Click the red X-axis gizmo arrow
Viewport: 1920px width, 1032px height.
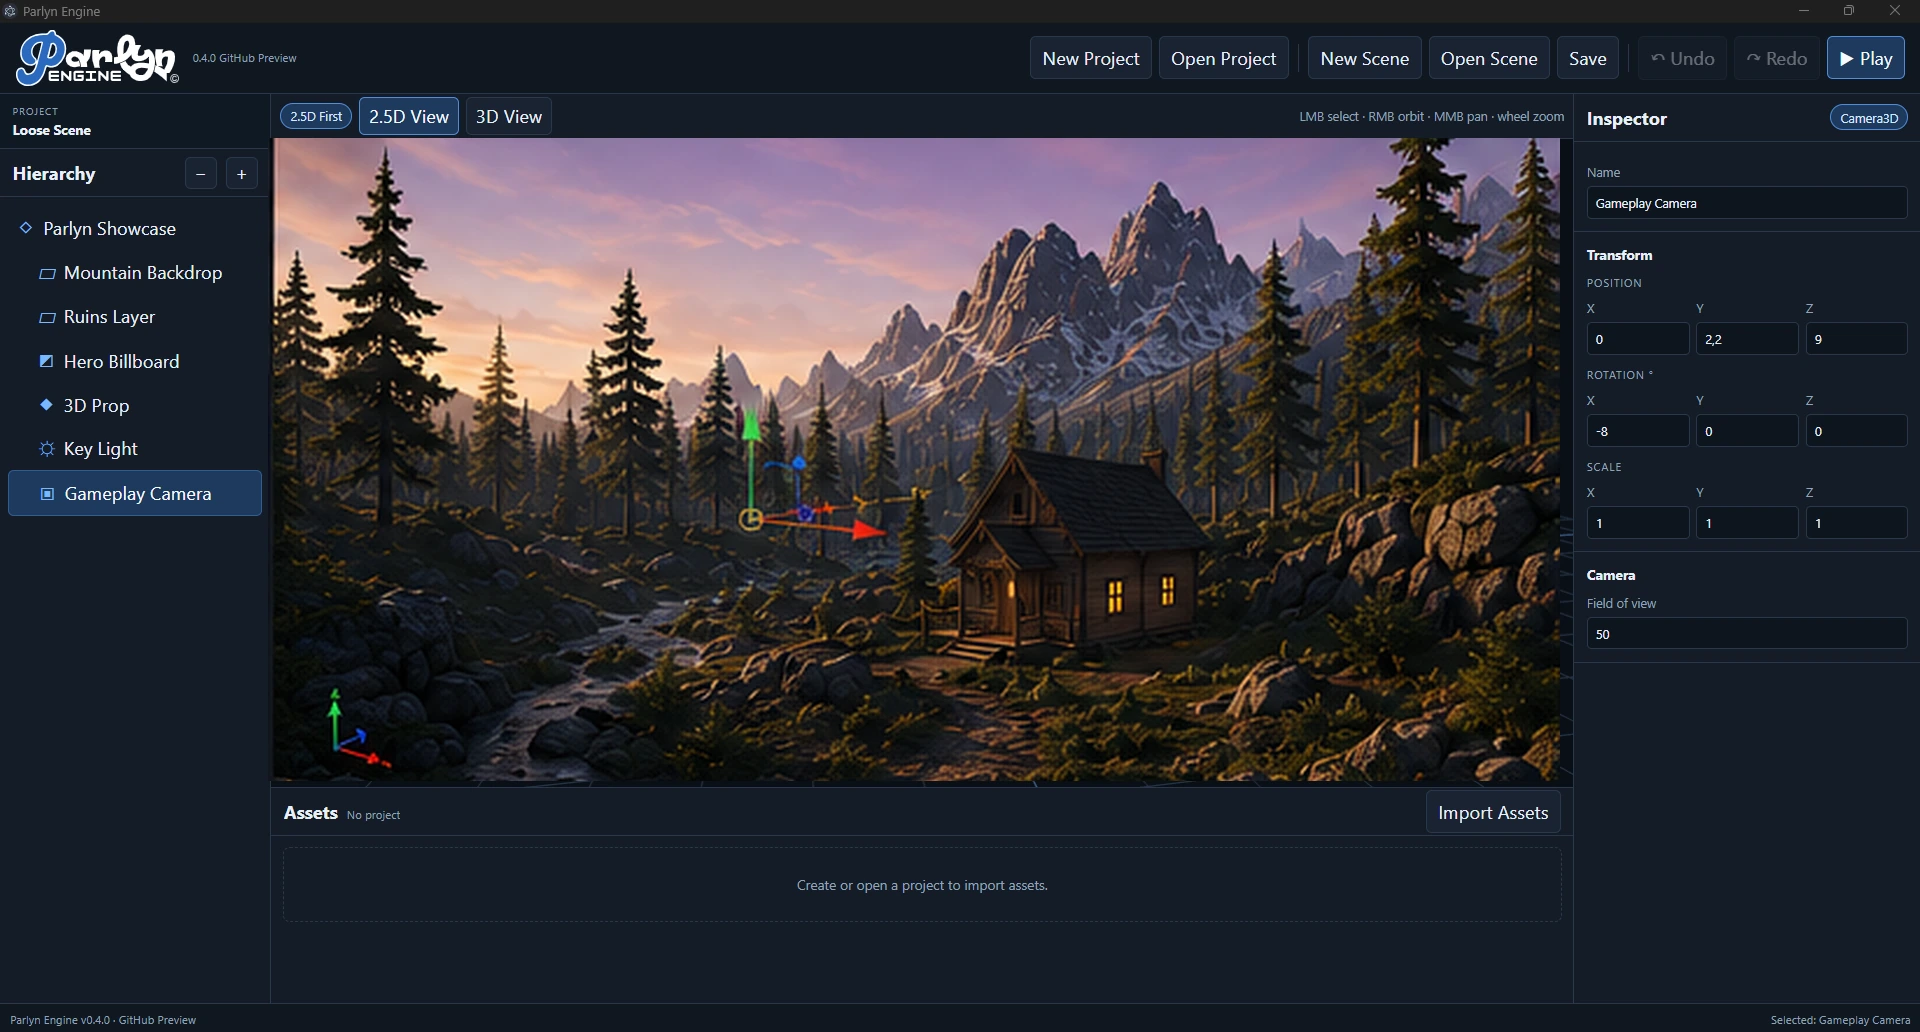(866, 531)
